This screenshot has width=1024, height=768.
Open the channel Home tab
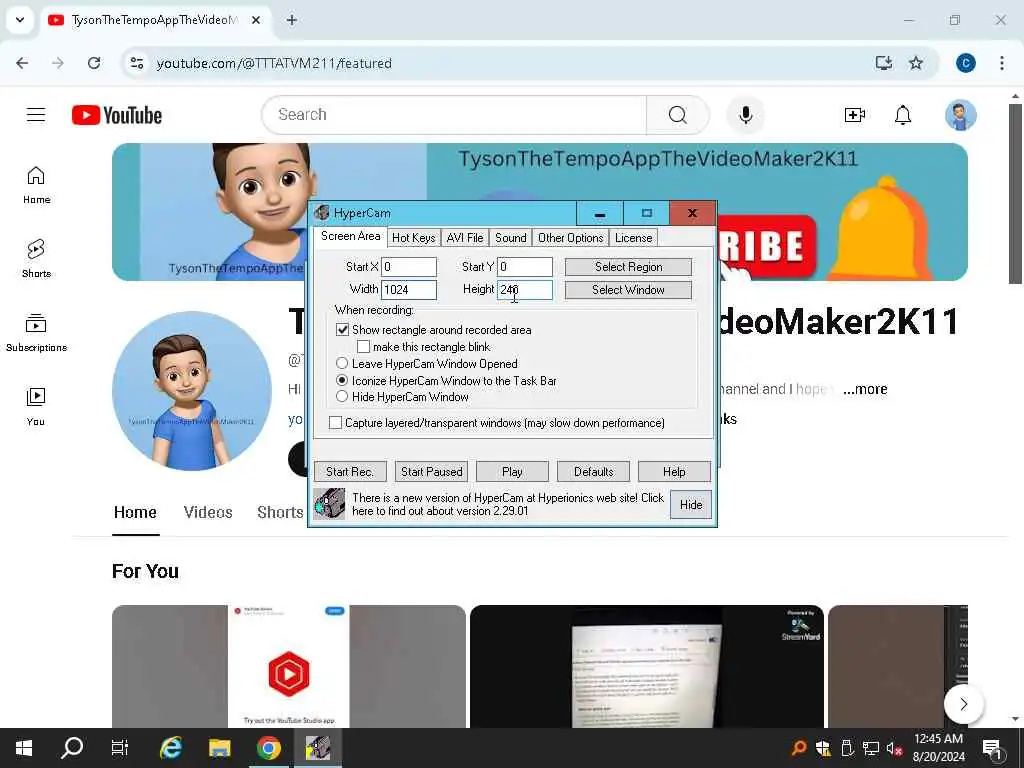pos(135,513)
